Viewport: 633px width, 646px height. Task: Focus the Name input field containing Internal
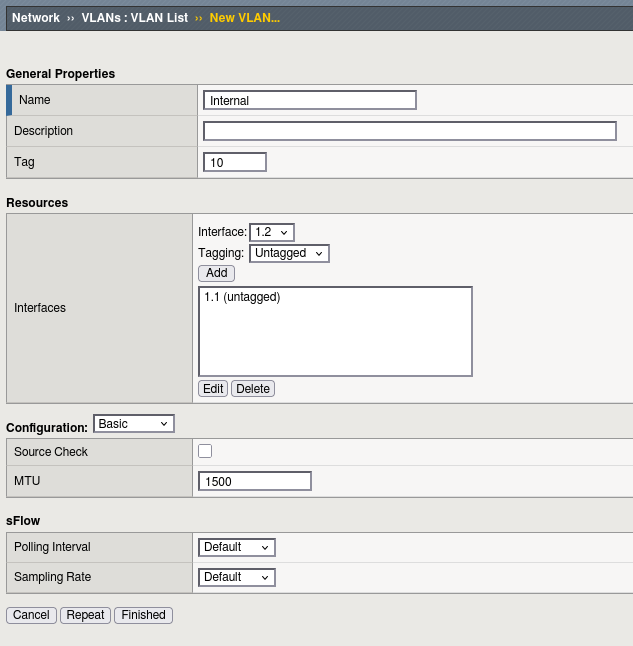pyautogui.click(x=310, y=100)
